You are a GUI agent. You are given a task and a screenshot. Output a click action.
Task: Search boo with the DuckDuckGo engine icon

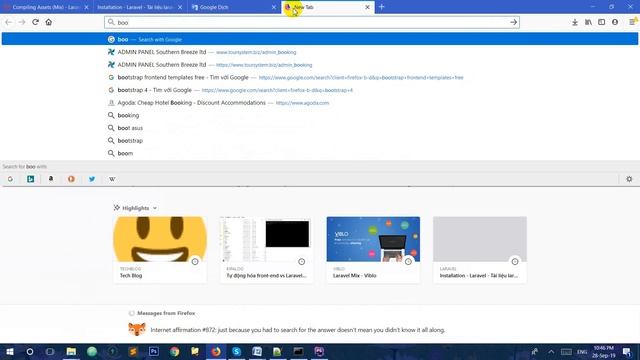[71, 179]
